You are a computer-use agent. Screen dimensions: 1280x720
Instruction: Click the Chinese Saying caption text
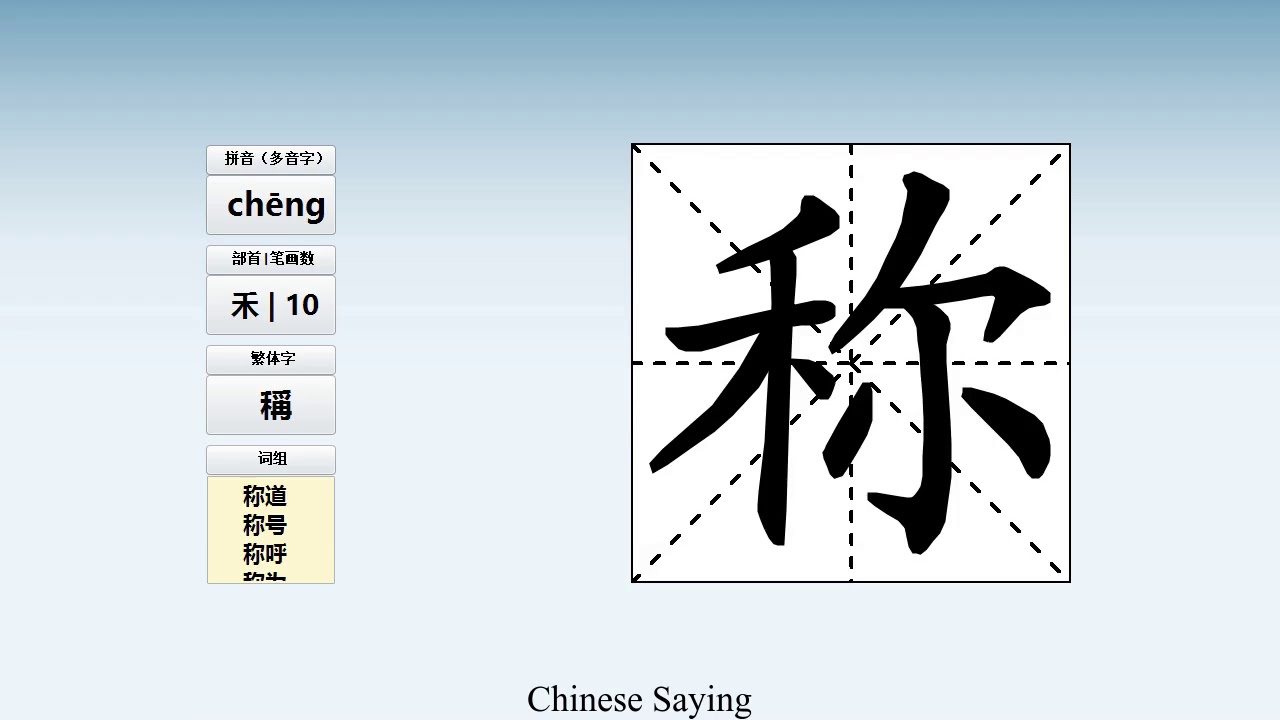[x=639, y=700]
